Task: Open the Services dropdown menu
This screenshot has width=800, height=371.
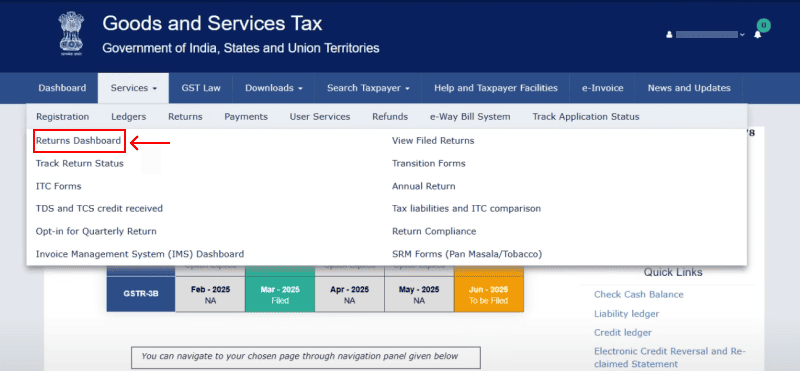Action: pyautogui.click(x=134, y=88)
